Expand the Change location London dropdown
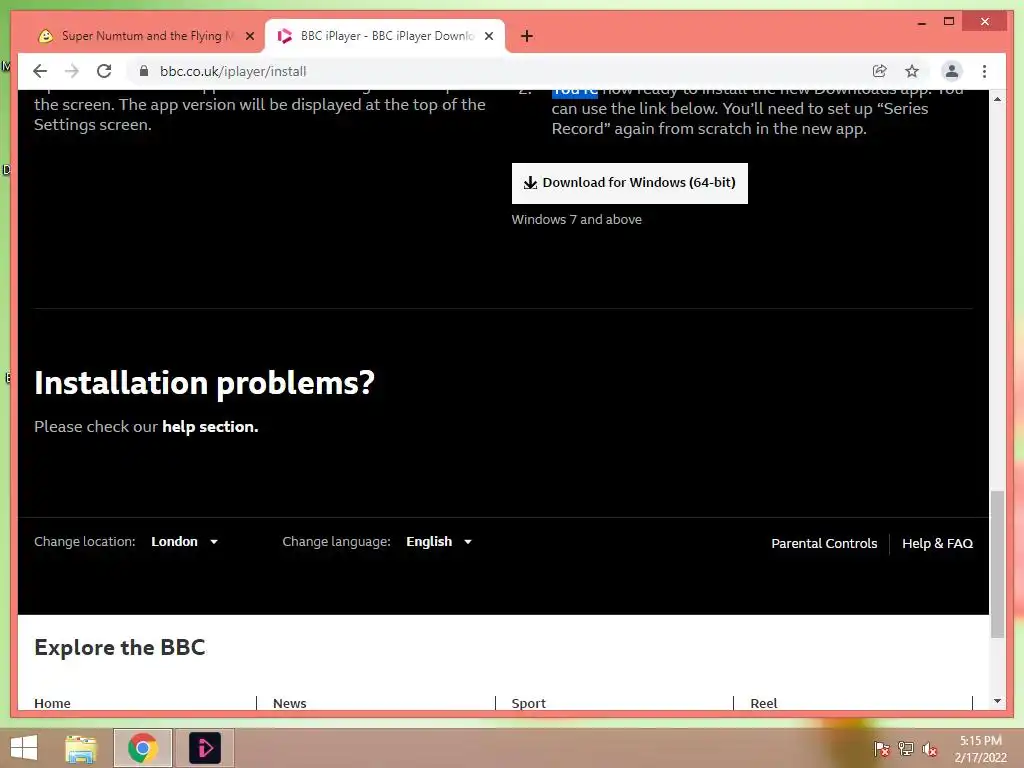Image resolution: width=1024 pixels, height=768 pixels. pyautogui.click(x=185, y=541)
